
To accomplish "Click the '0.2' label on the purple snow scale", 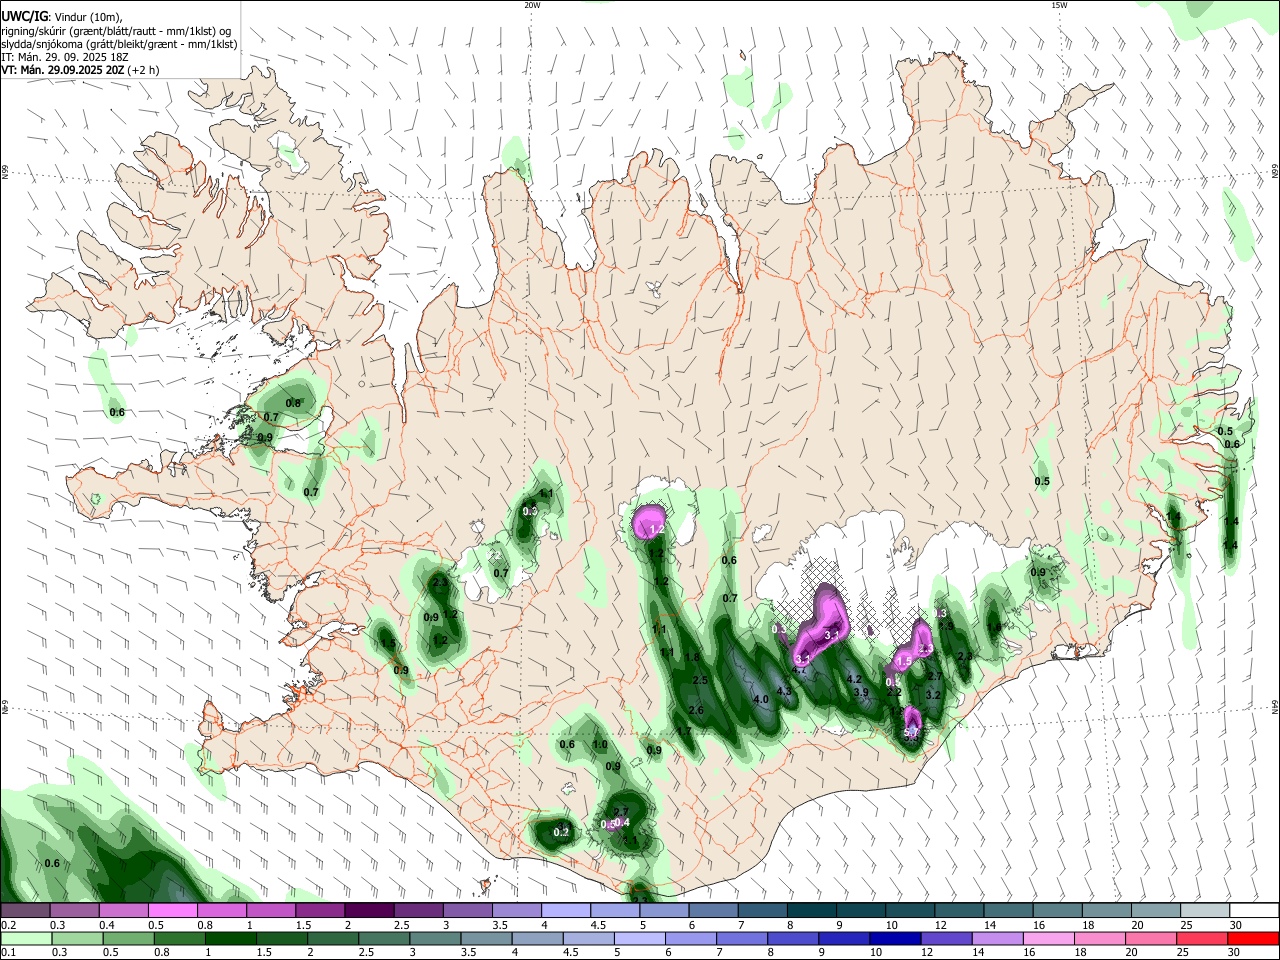I will click(8, 925).
